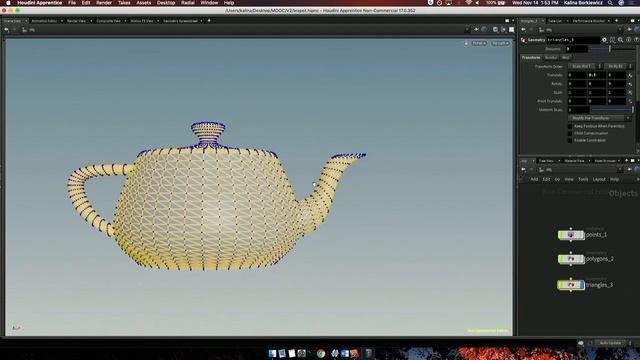640x360 pixels.
Task: Click the Uniform Scale value field
Action: click(x=578, y=110)
